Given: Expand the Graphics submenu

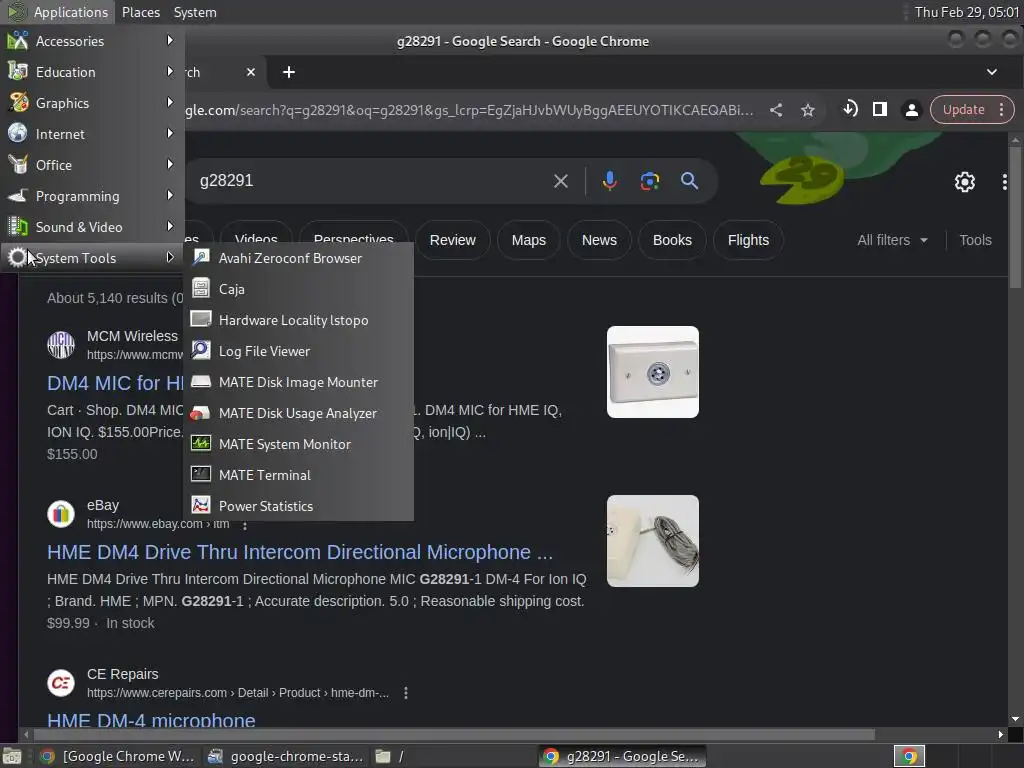Looking at the screenshot, I should (92, 103).
